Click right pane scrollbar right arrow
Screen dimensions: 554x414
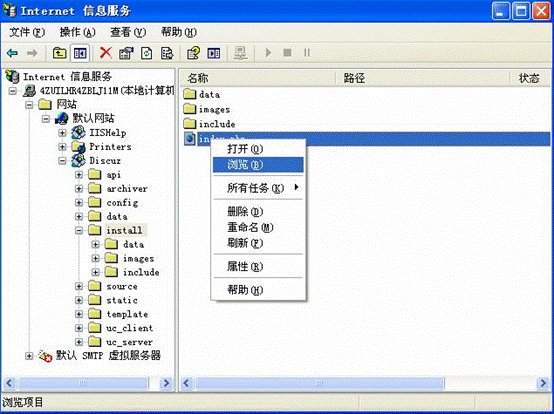click(x=543, y=383)
